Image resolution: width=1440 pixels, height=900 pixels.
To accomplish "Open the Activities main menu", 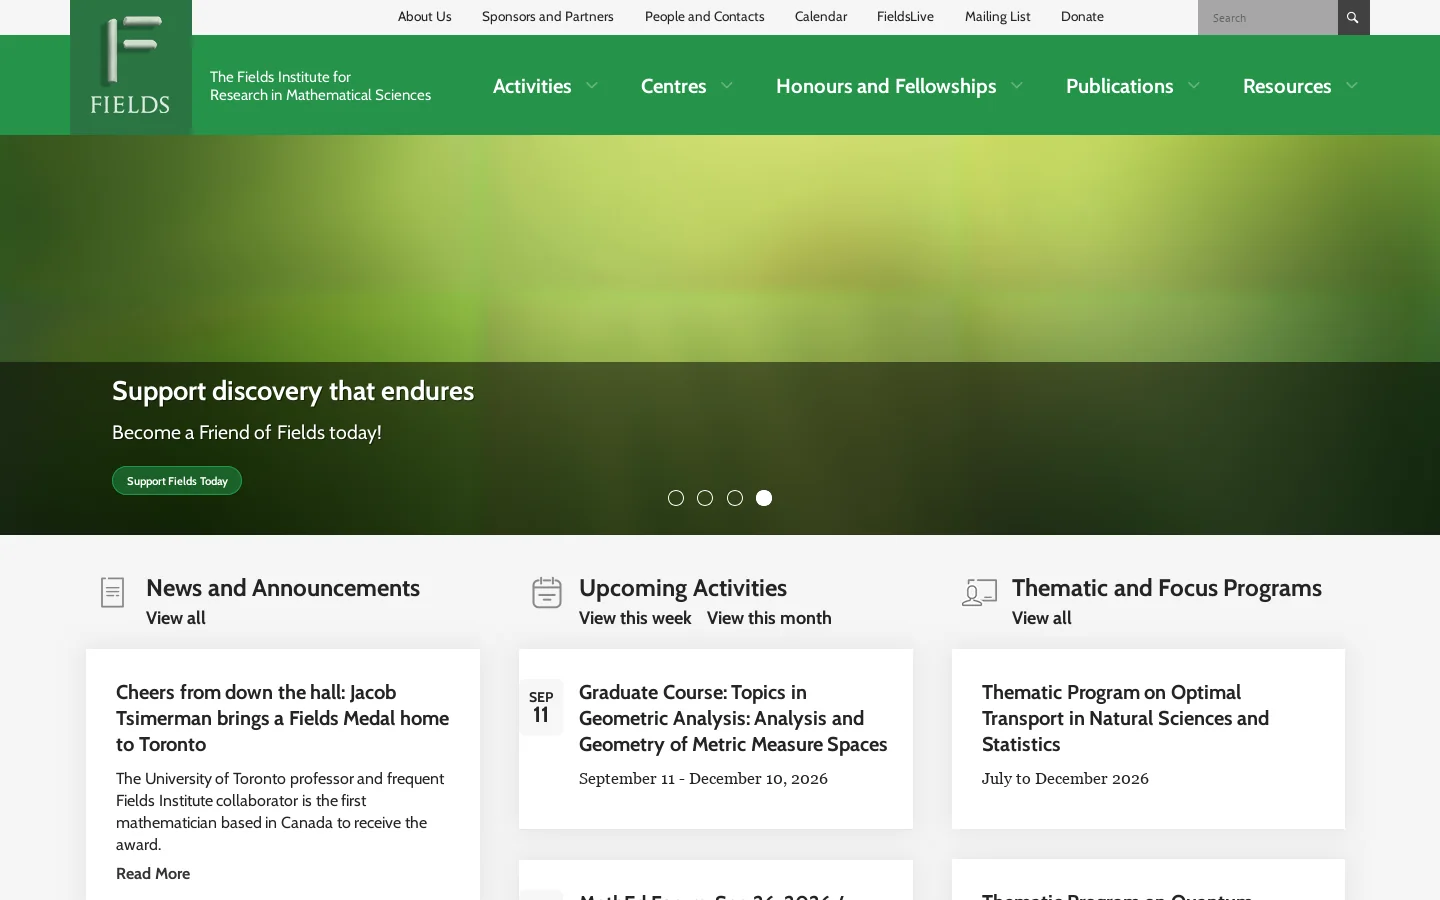I will coord(532,86).
